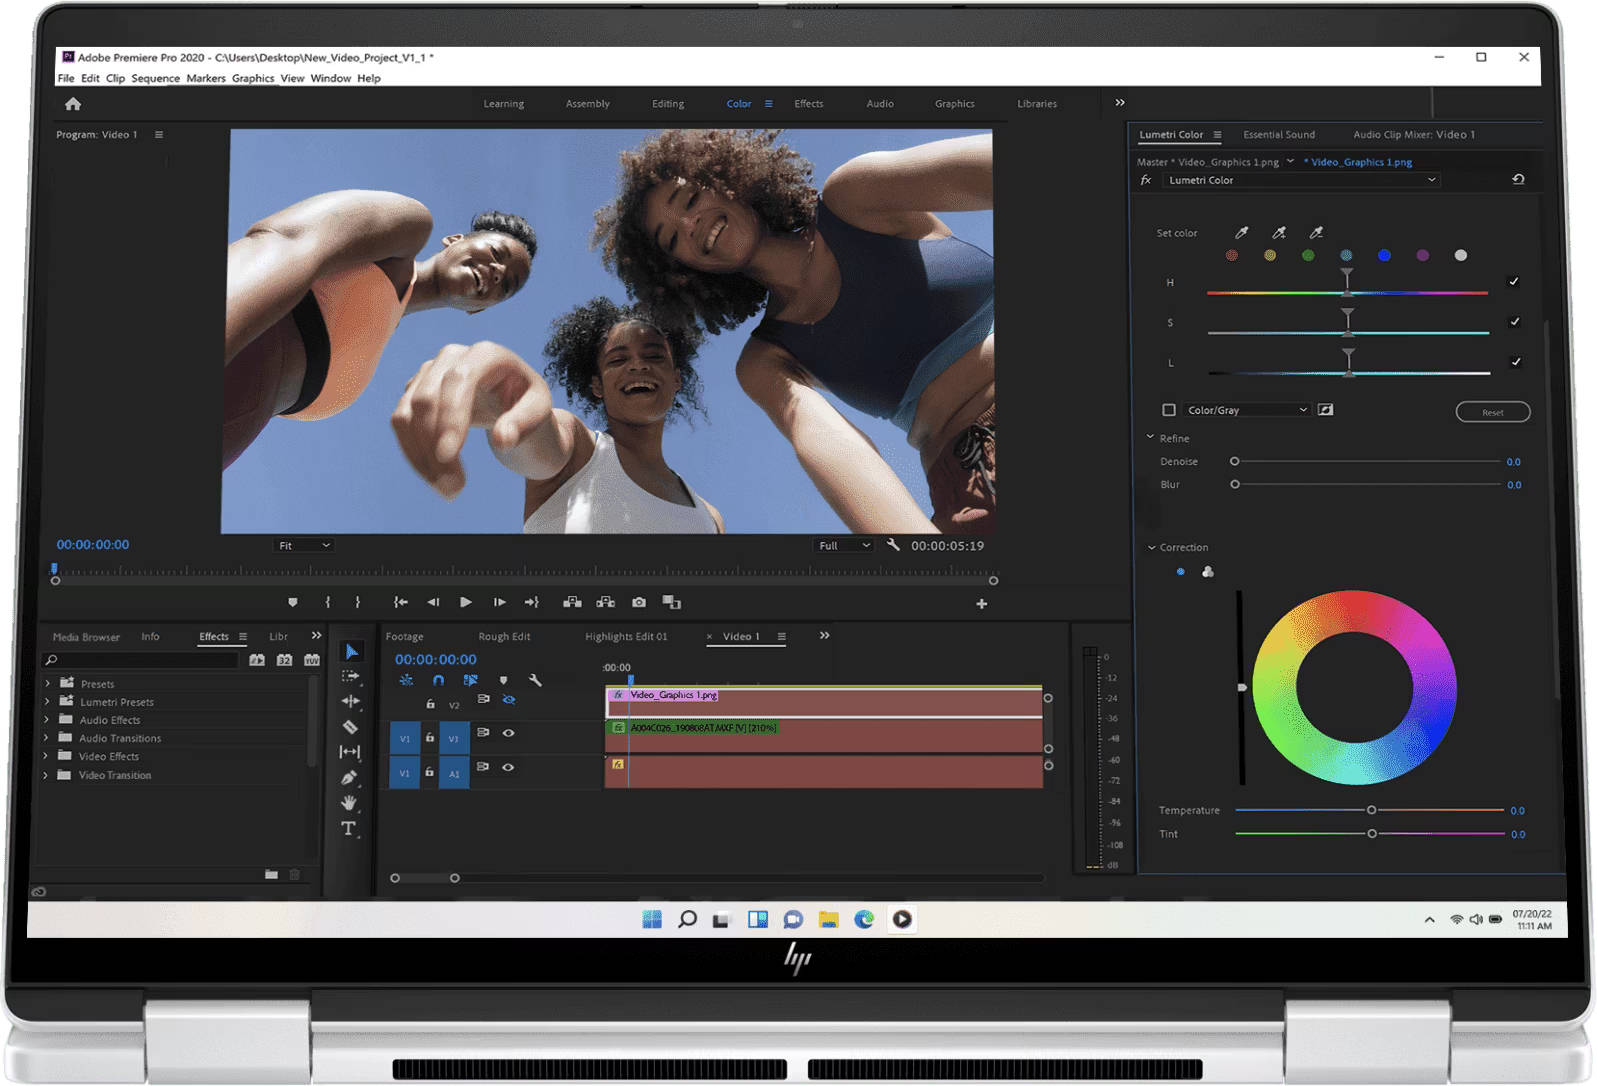Check the Color/Gray mask checkbox
This screenshot has width=1597, height=1086.
(x=1169, y=410)
